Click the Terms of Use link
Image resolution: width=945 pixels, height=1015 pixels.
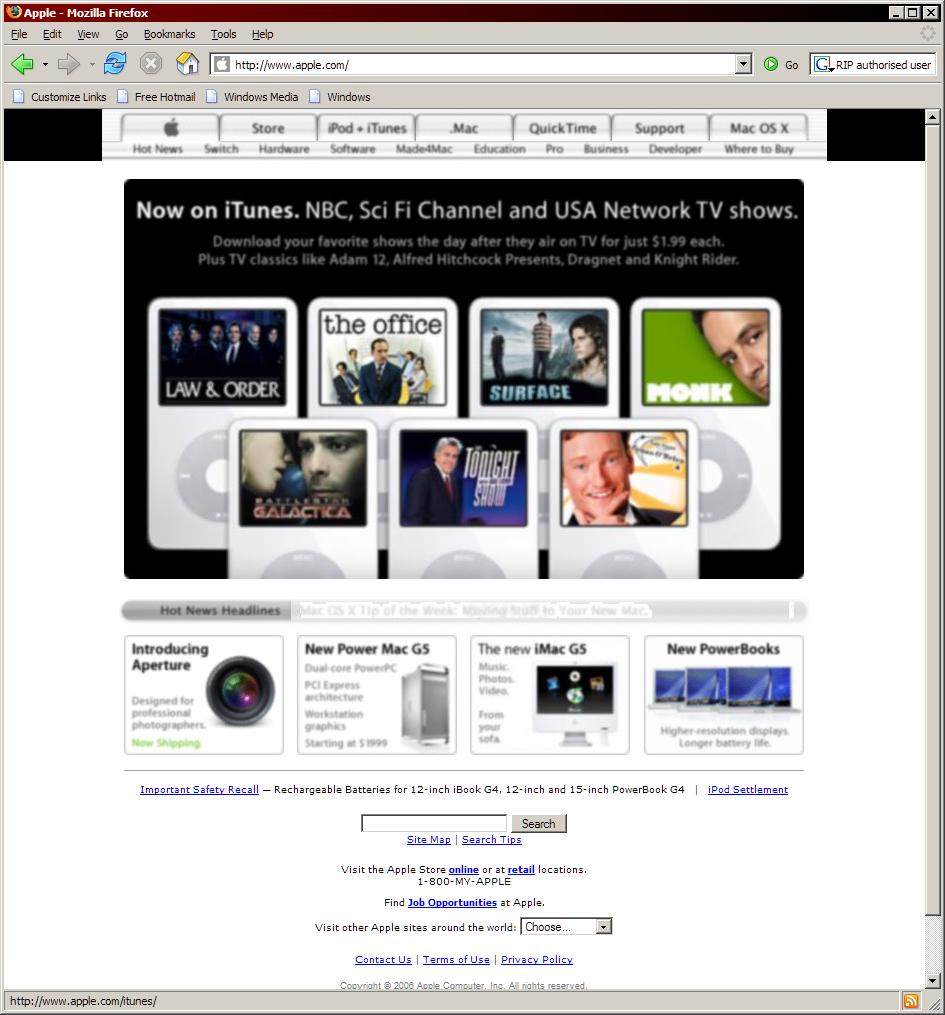point(456,959)
